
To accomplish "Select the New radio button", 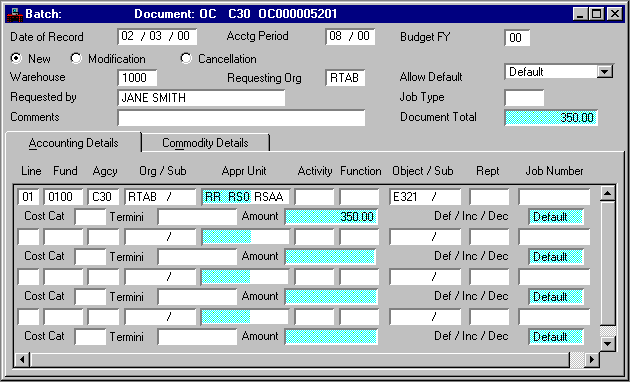I will pos(16,59).
